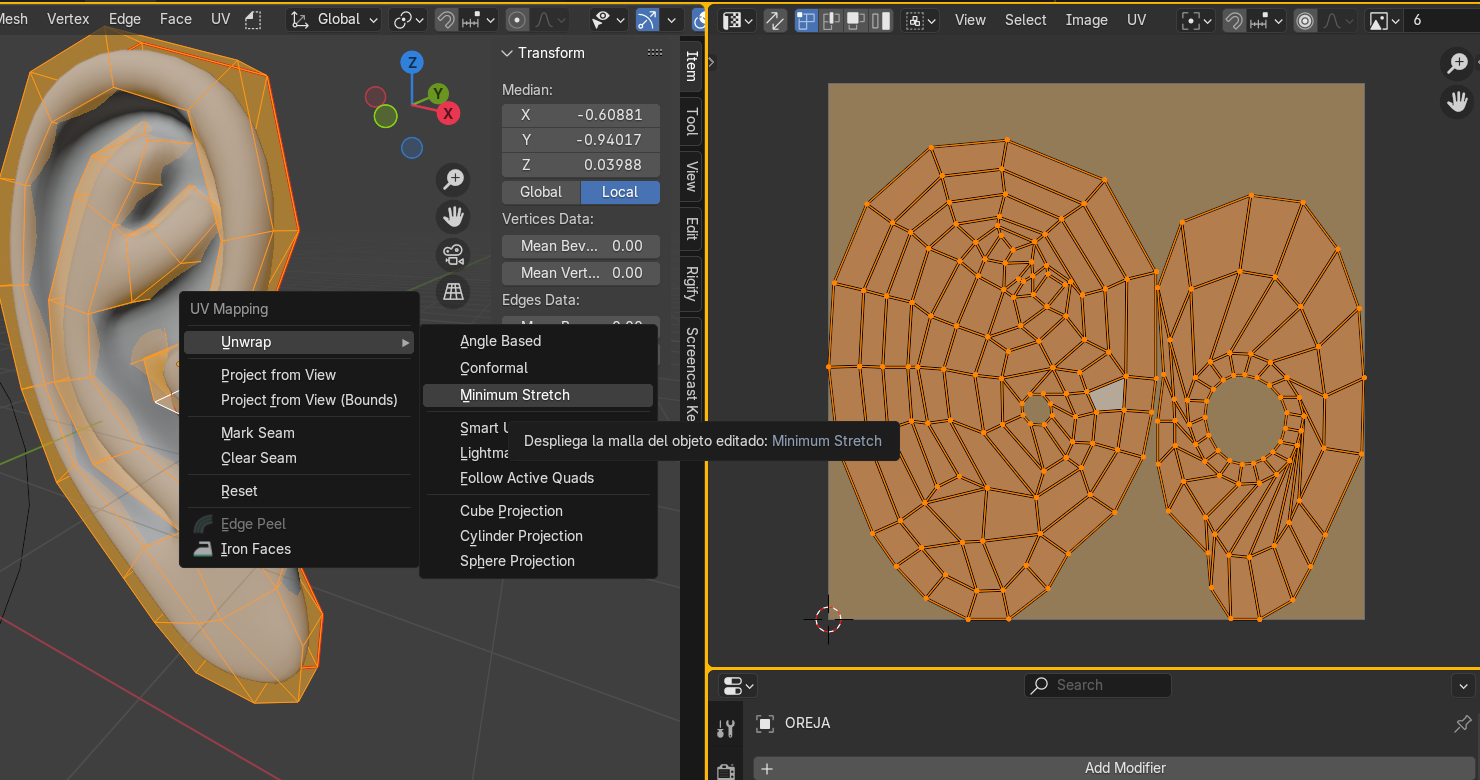The image size is (1480, 780).
Task: Select Mark Seam from UV Mapping menu
Action: click(x=258, y=433)
